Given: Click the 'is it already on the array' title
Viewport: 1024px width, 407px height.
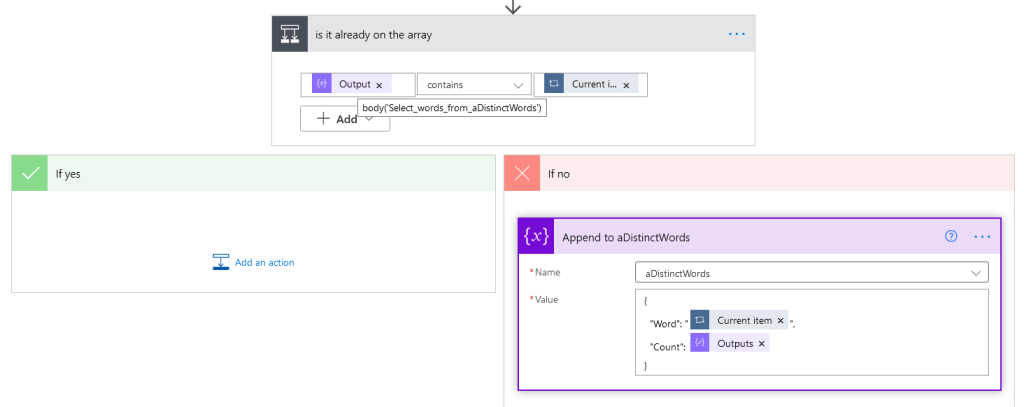Looking at the screenshot, I should click(x=373, y=35).
